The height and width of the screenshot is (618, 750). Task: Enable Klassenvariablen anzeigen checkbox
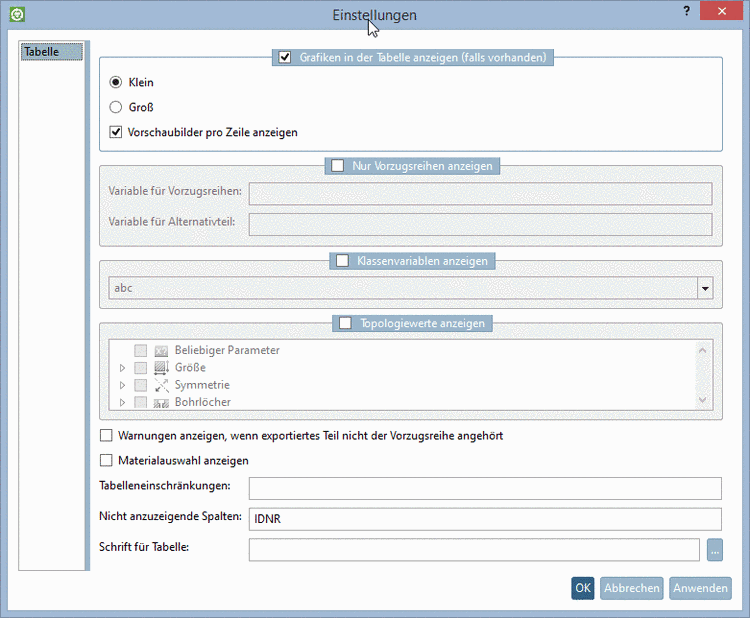[x=342, y=261]
